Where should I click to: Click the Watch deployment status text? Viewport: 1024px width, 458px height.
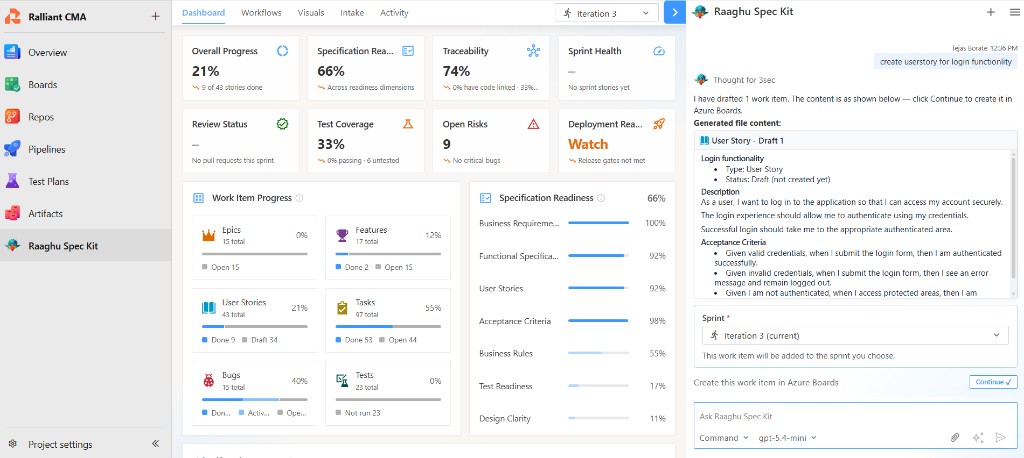click(588, 144)
